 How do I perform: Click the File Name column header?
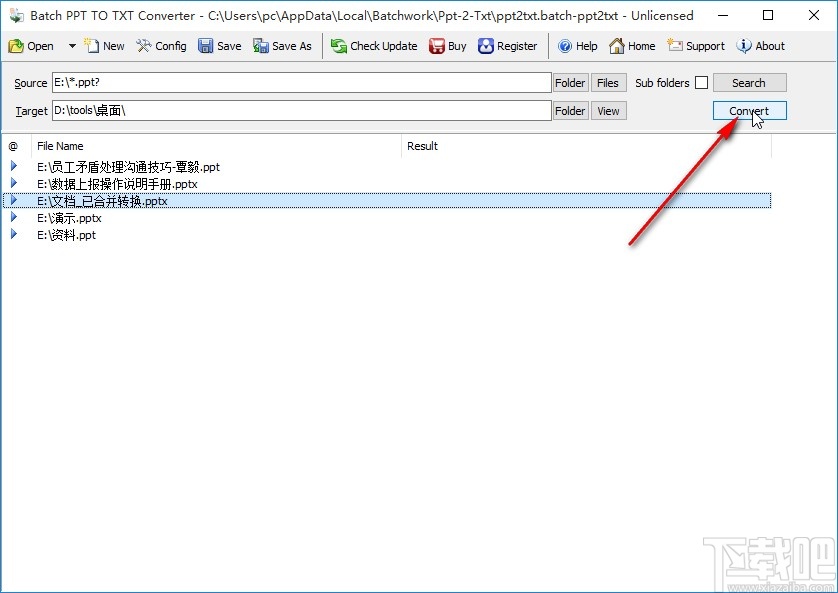pyautogui.click(x=60, y=146)
